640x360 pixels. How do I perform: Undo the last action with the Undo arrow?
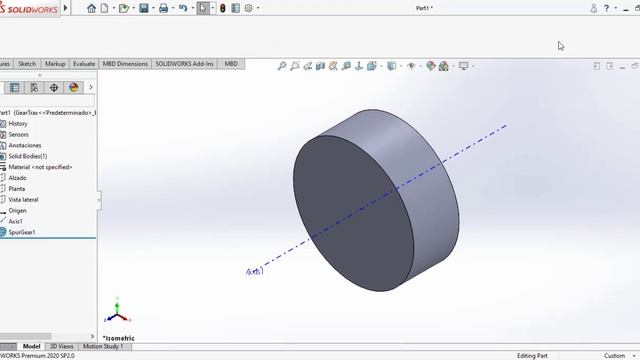point(183,8)
